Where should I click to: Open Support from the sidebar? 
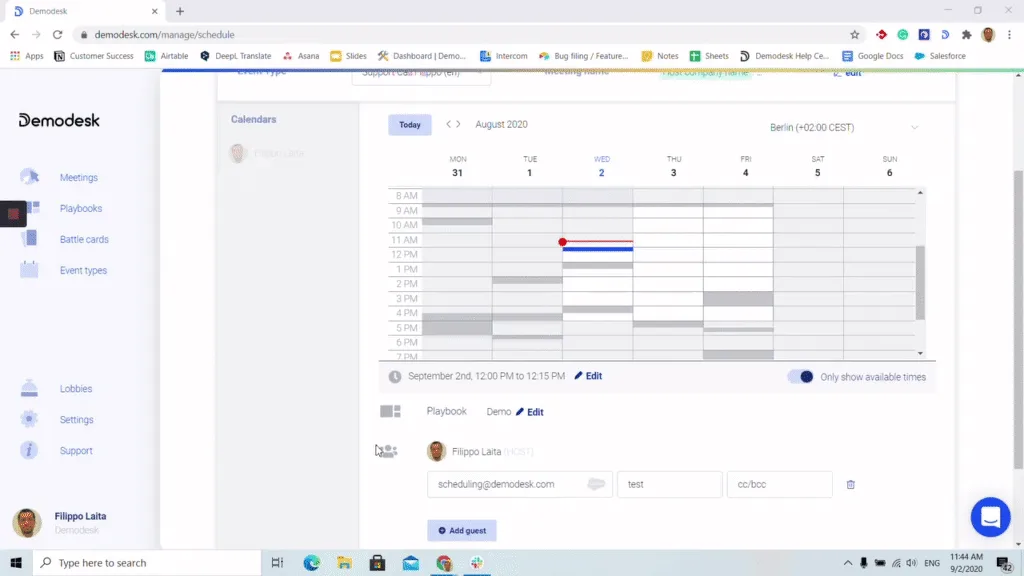(76, 451)
